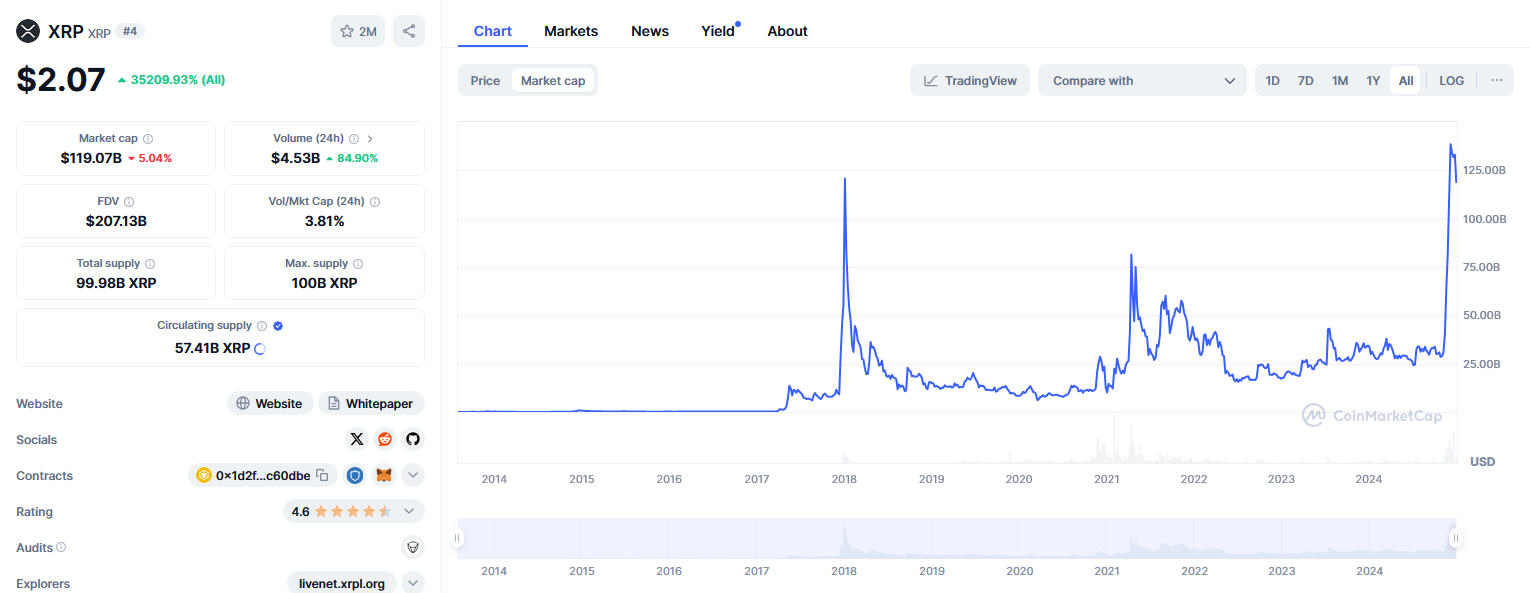Set chart range to 1D

point(1272,80)
